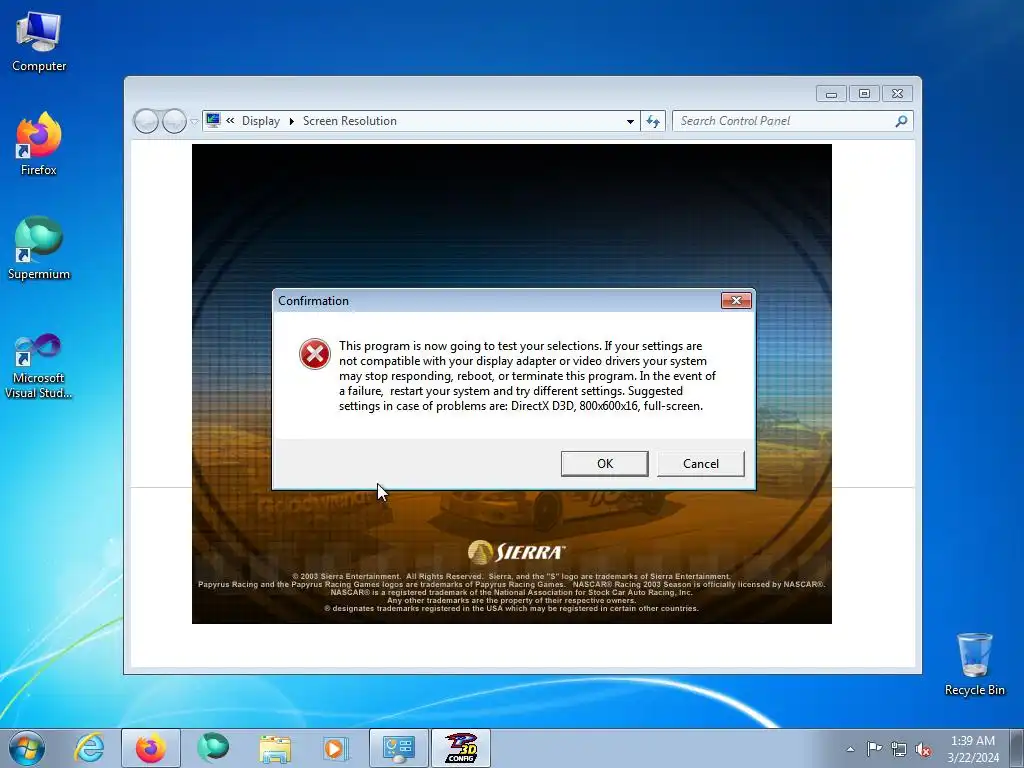Click the monitor icon in the address bar
Screen dimensions: 1024x768
click(x=213, y=120)
